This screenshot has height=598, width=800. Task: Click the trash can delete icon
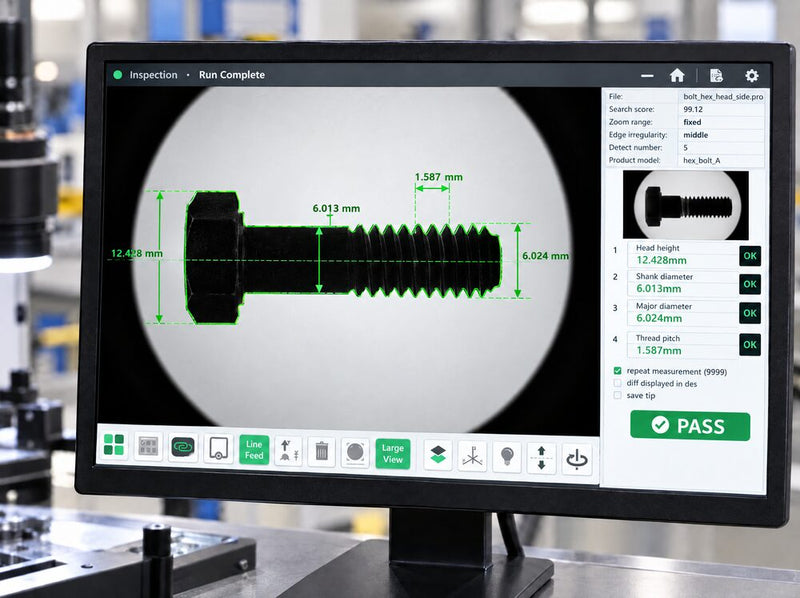tap(321, 451)
